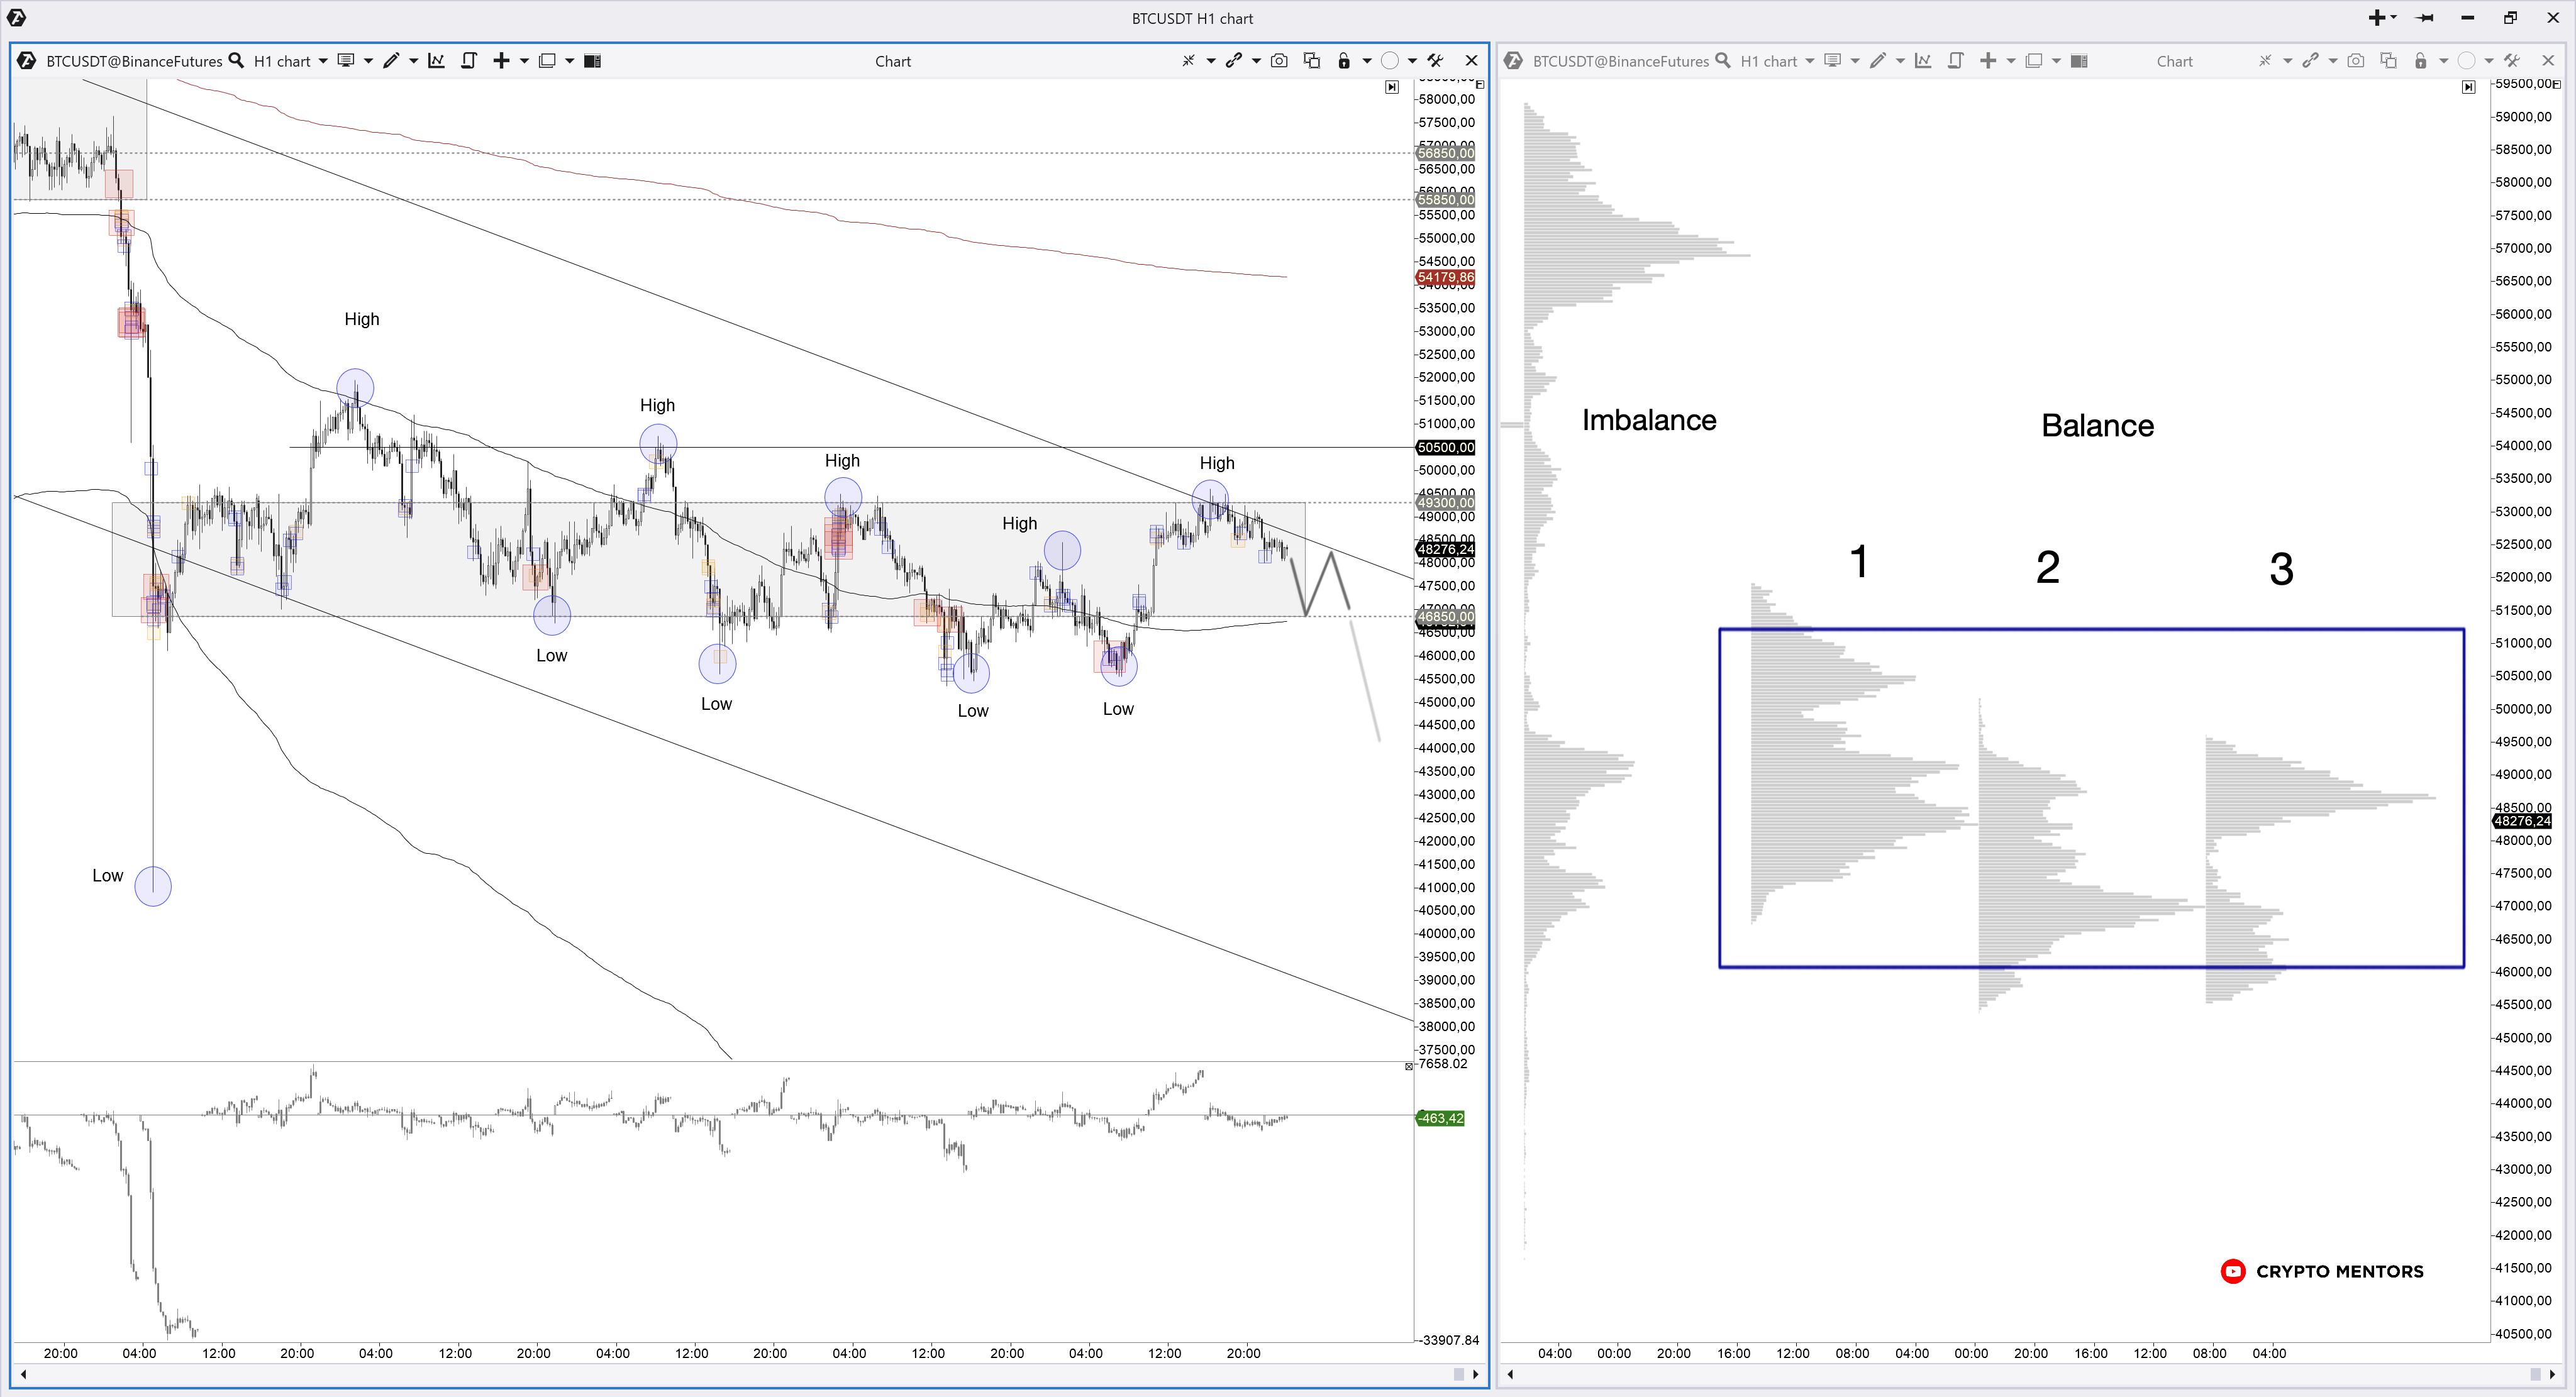Select the right Chart tab title
2576x1397 pixels.
coord(2174,61)
